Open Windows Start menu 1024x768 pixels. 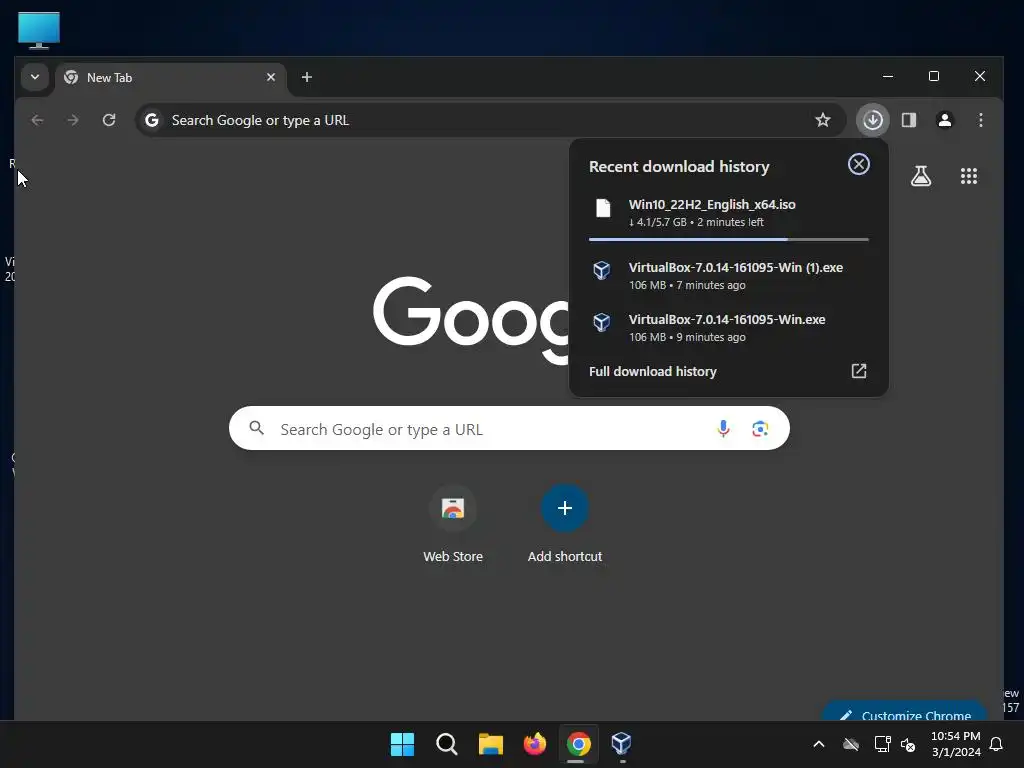pyautogui.click(x=402, y=744)
